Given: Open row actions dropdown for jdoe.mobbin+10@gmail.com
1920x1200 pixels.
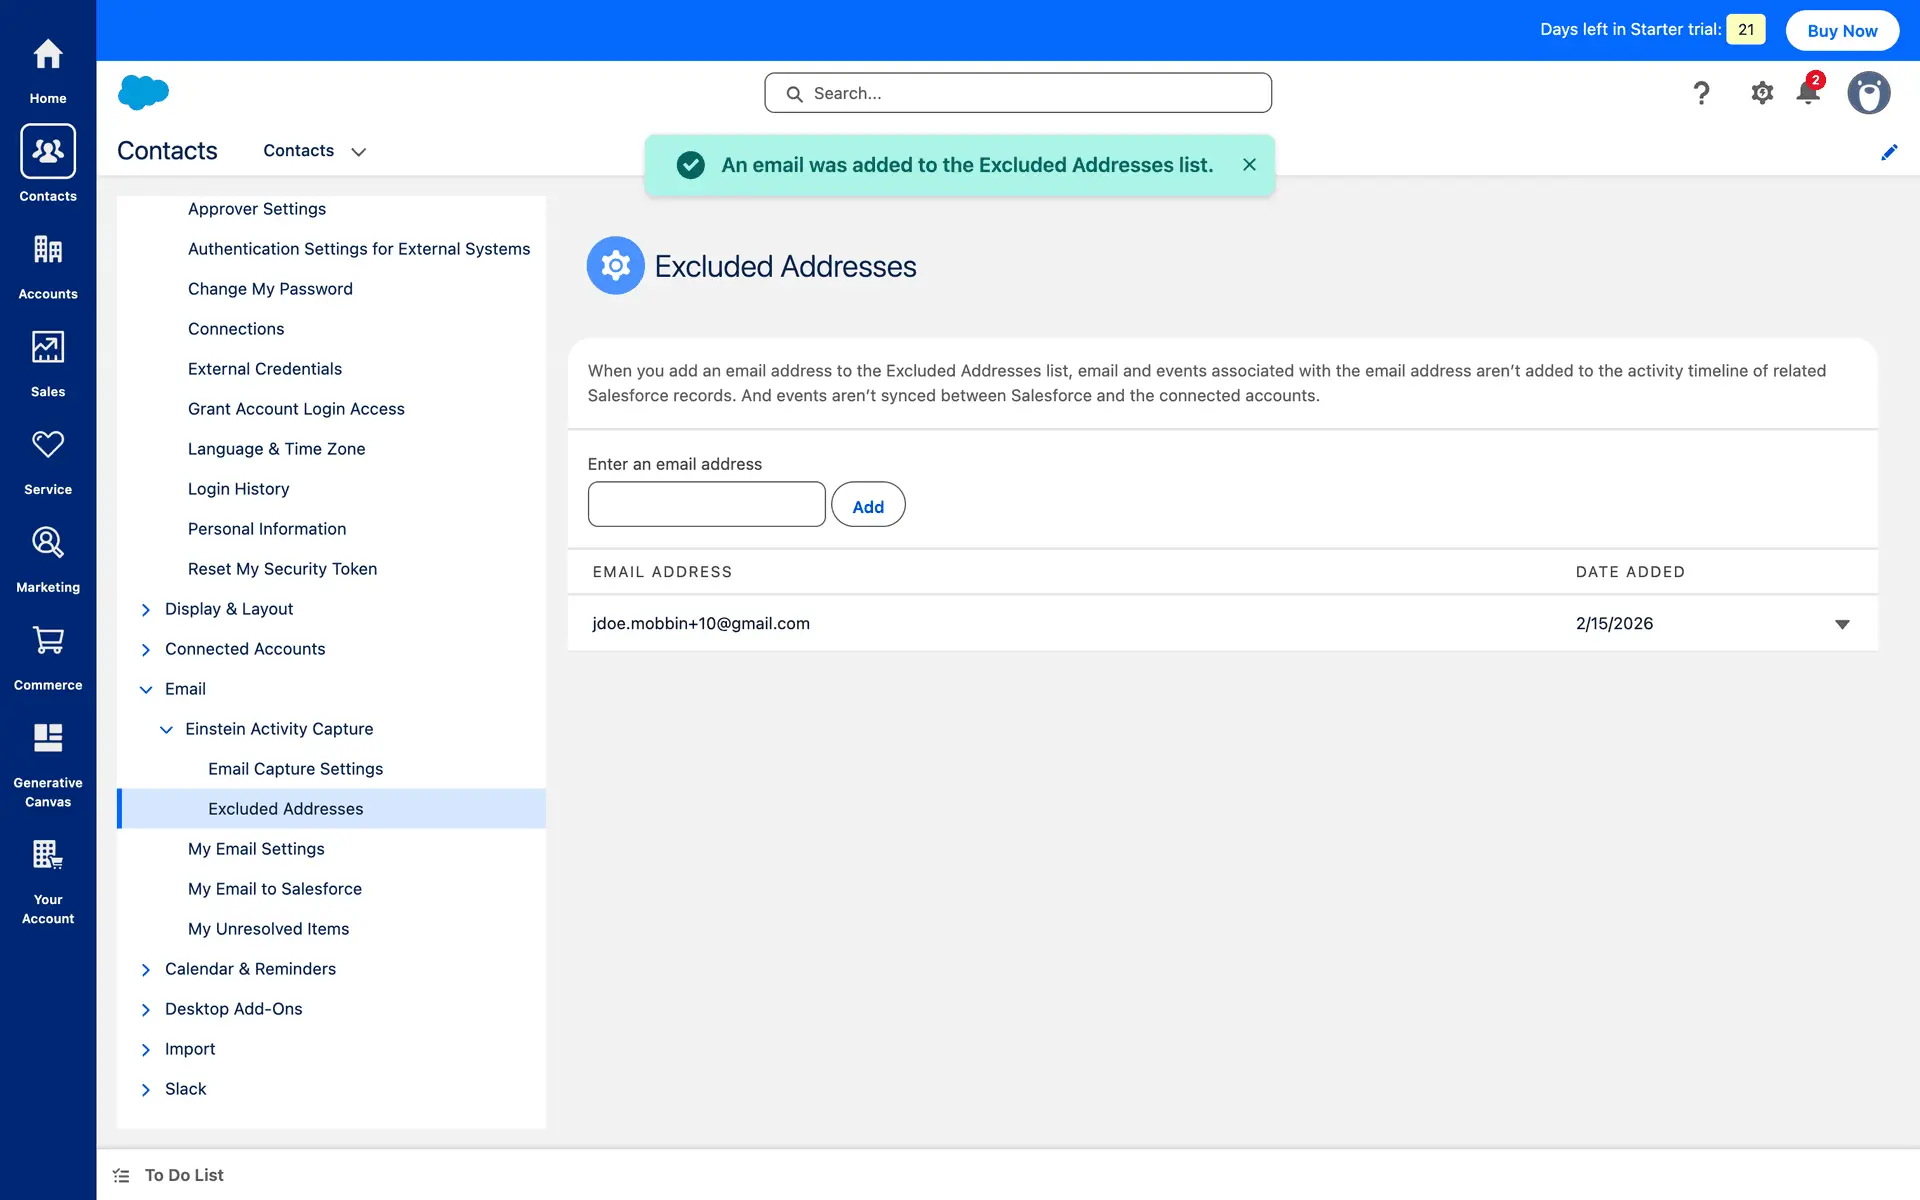Looking at the screenshot, I should [1842, 624].
